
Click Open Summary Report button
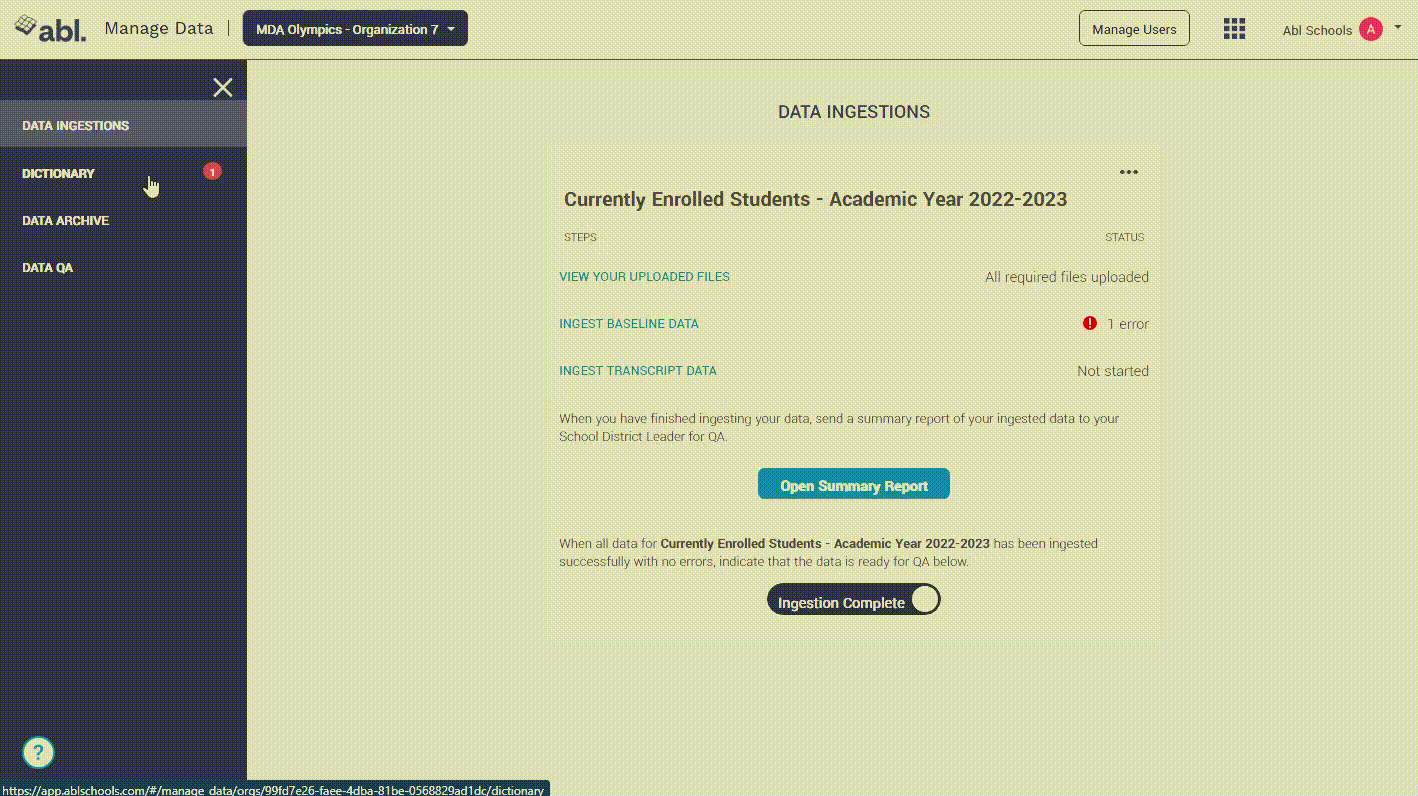tap(854, 485)
